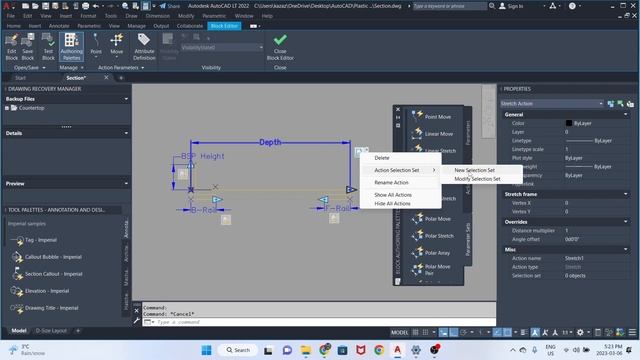Select Polar Move Pair parameter set
640x360 pixels.
[431, 269]
